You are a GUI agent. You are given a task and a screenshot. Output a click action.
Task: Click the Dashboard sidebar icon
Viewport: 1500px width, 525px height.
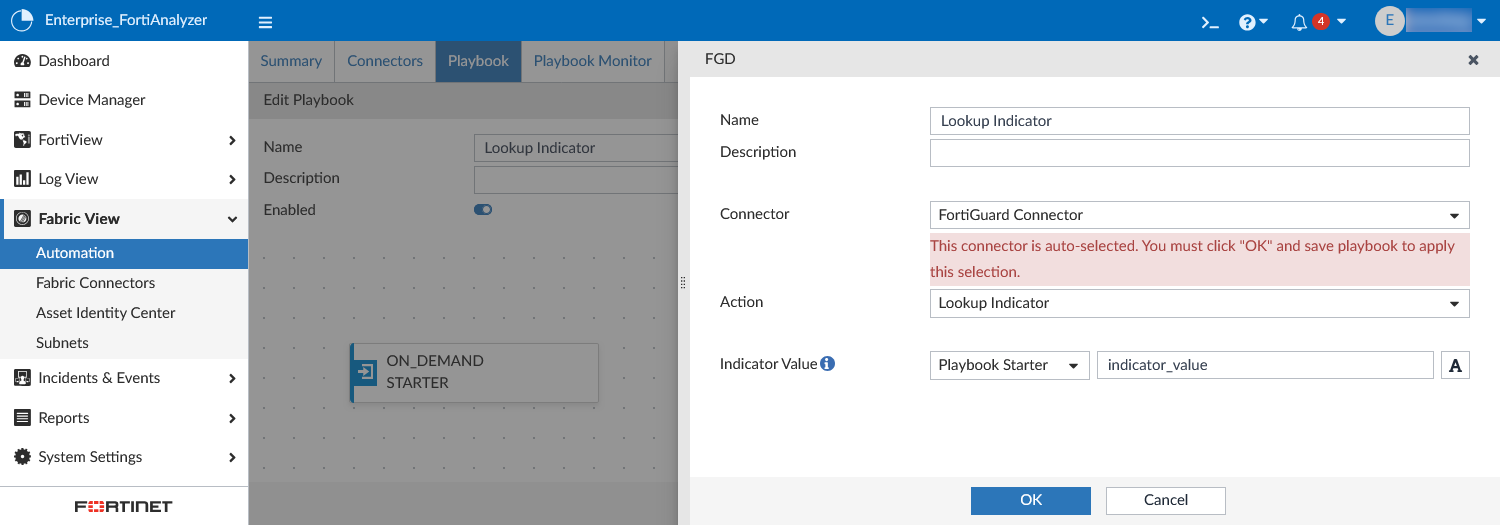click(x=22, y=61)
